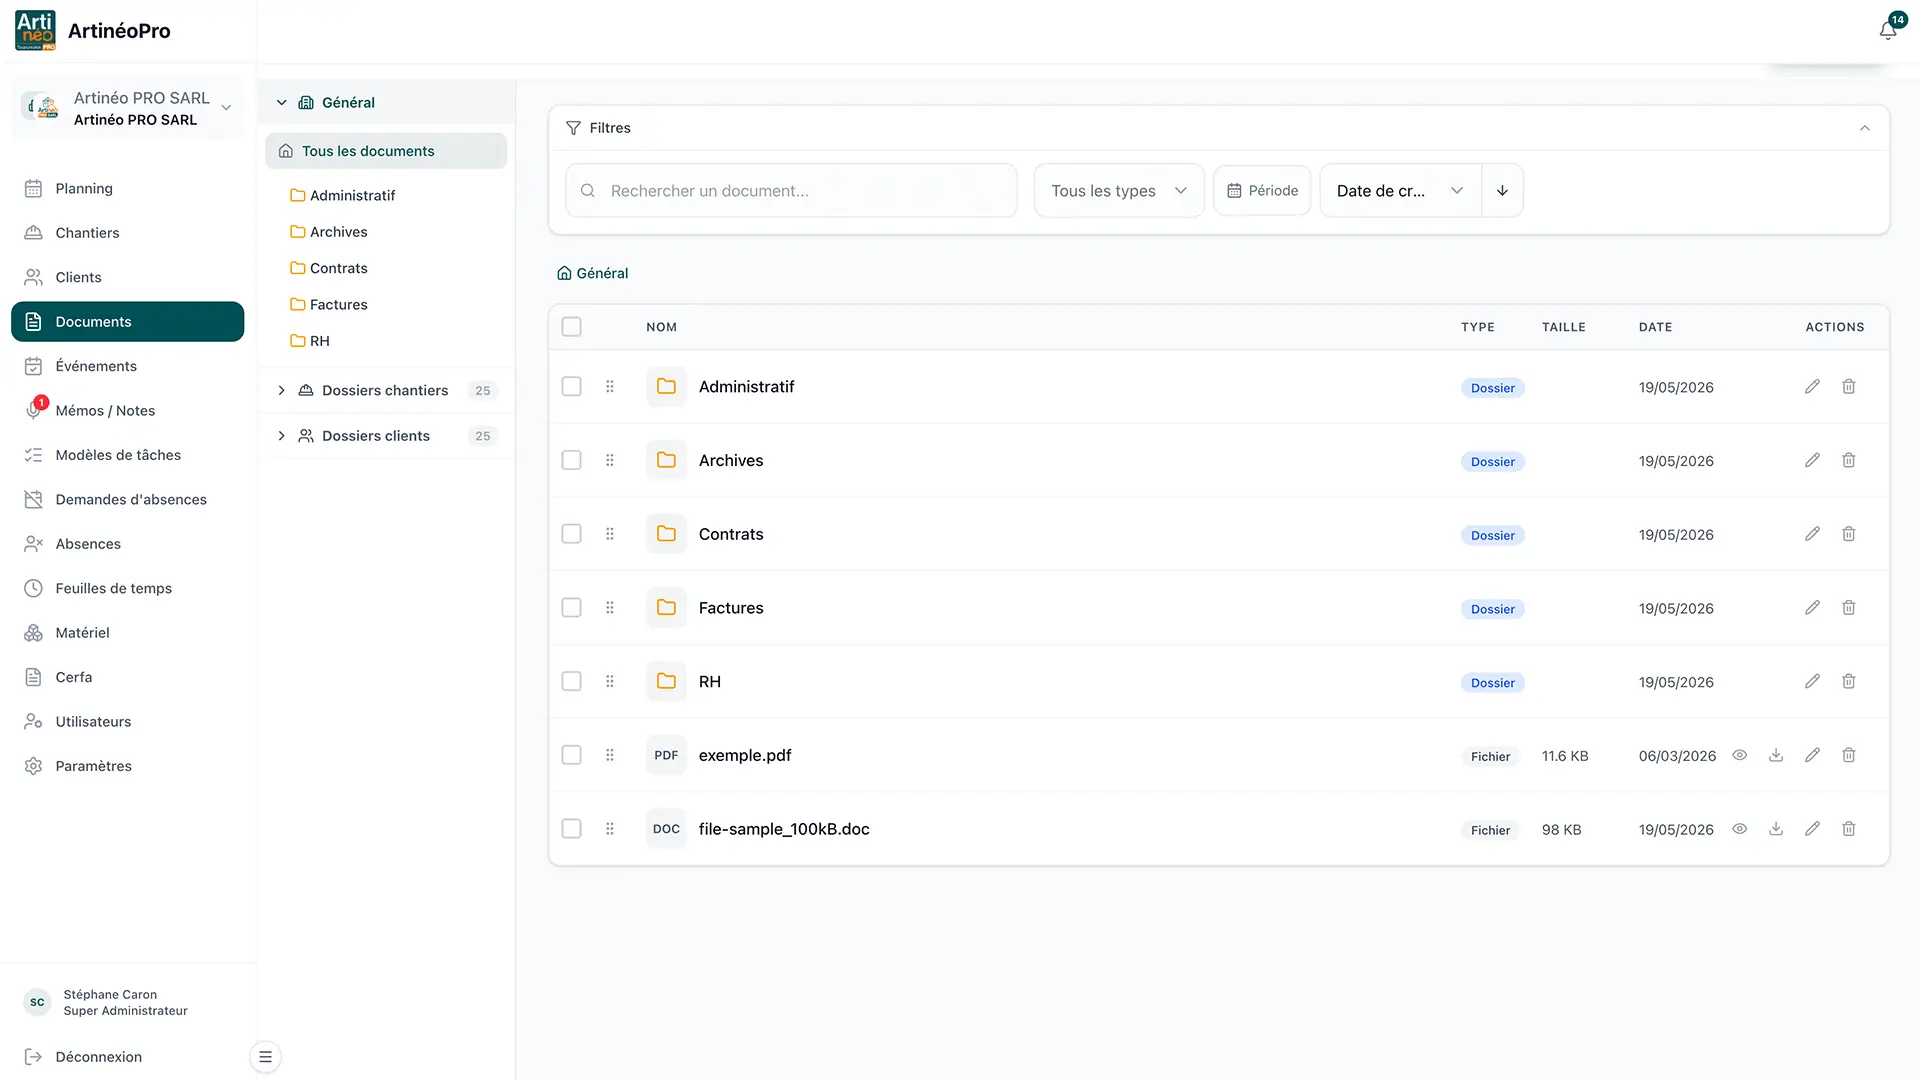Click the folder icon of Contrats row
The width and height of the screenshot is (1920, 1080).
pos(666,534)
